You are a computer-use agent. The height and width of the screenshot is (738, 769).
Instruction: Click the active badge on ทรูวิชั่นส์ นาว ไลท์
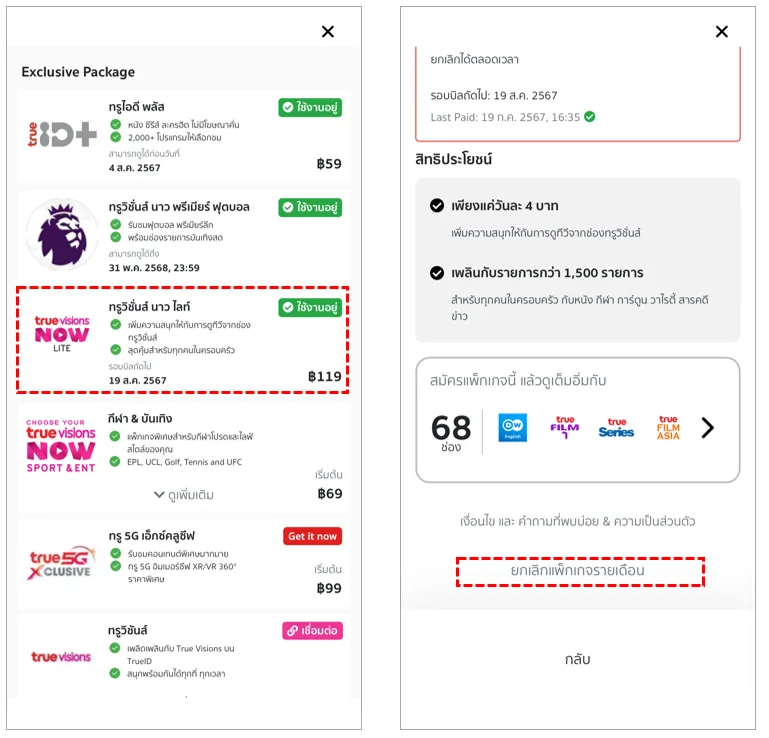(310, 307)
